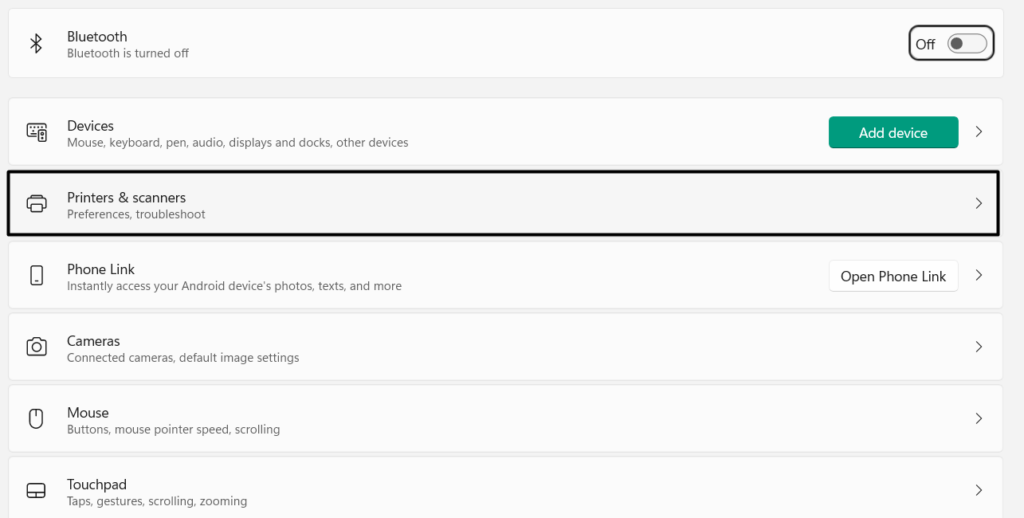Open the Cameras chevron arrow

point(979,347)
